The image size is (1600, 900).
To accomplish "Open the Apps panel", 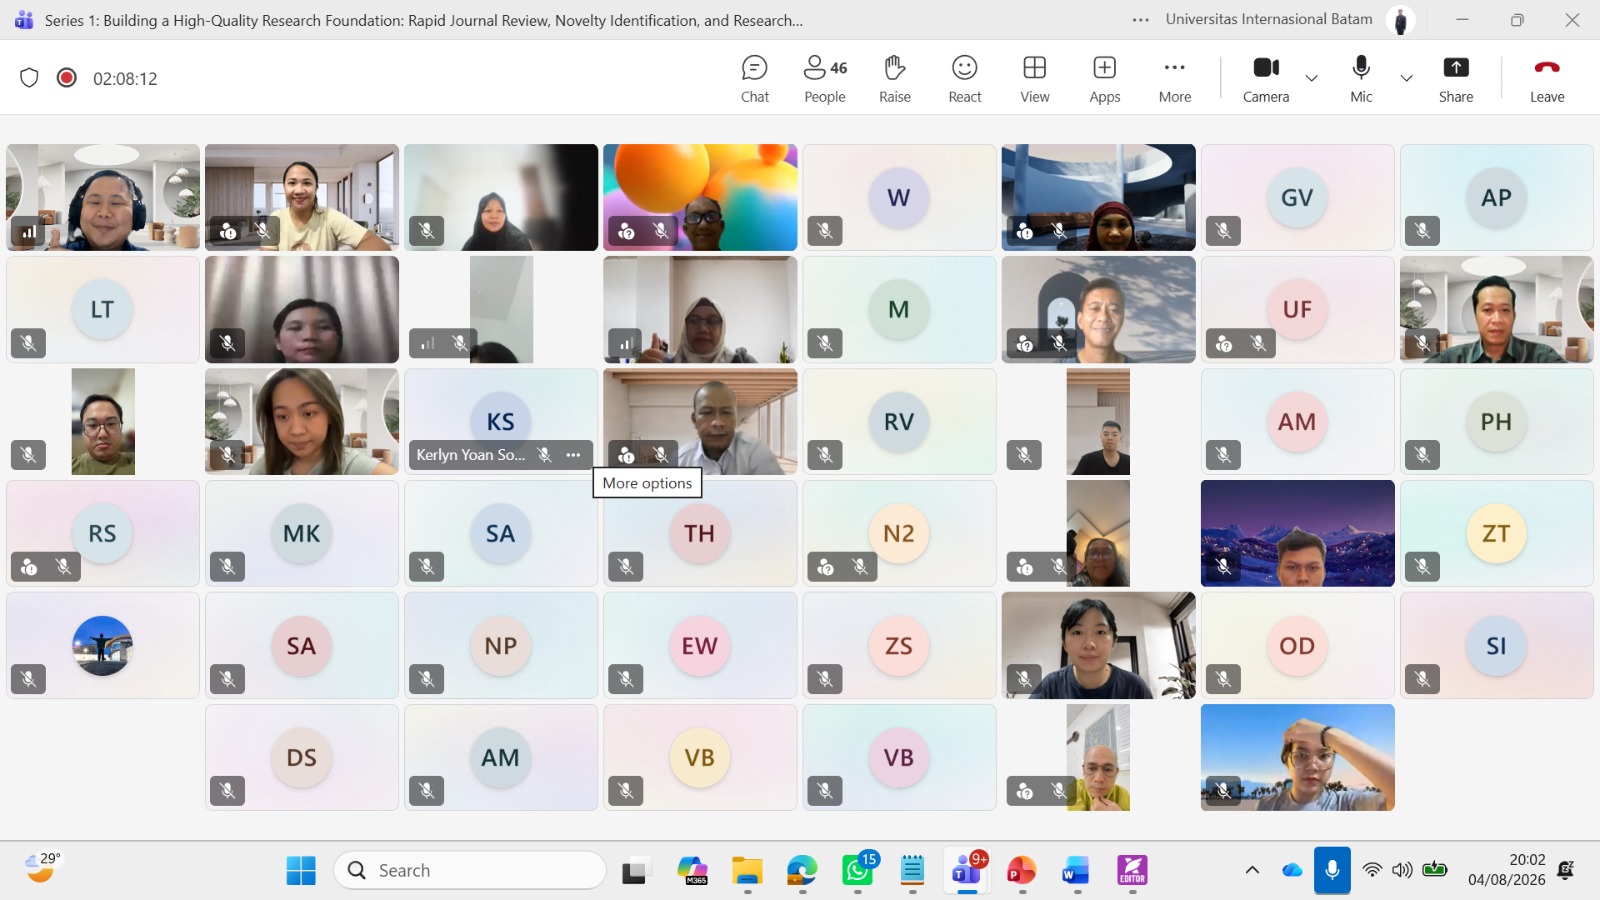I will 1105,79.
